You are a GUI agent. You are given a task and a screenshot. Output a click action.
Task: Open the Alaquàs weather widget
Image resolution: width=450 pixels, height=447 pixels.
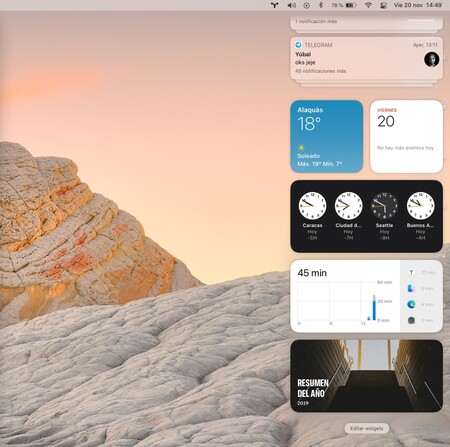pos(327,136)
